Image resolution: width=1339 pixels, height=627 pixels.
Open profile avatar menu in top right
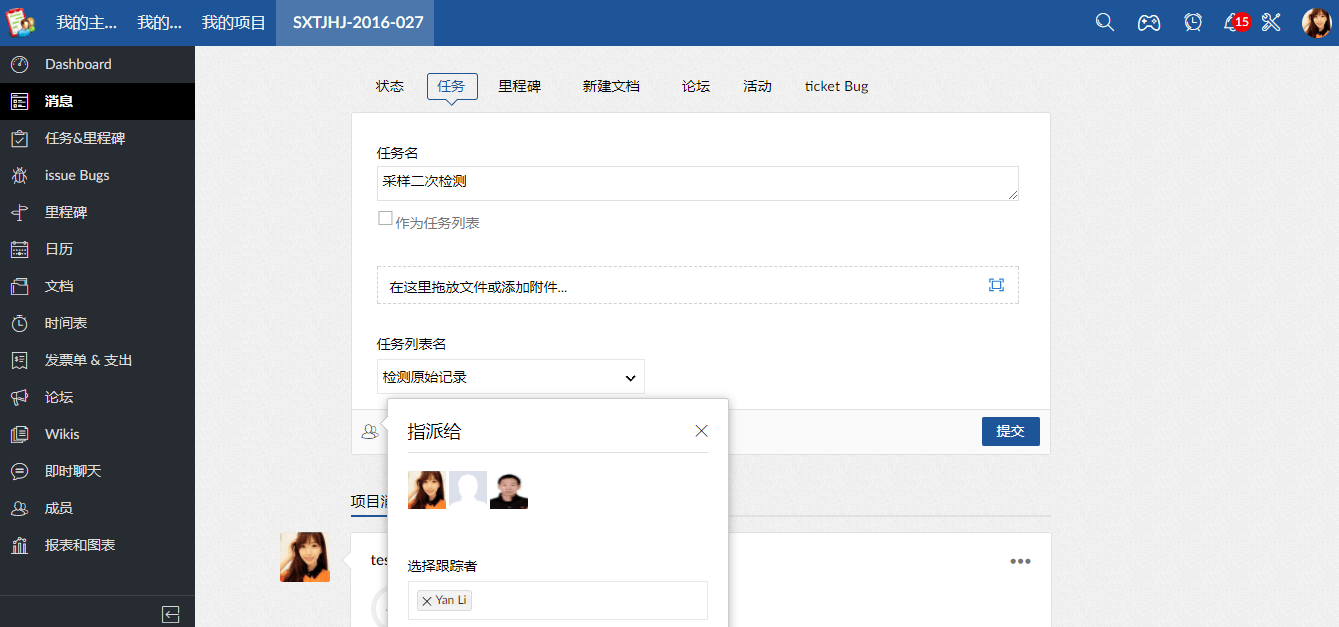point(1316,22)
